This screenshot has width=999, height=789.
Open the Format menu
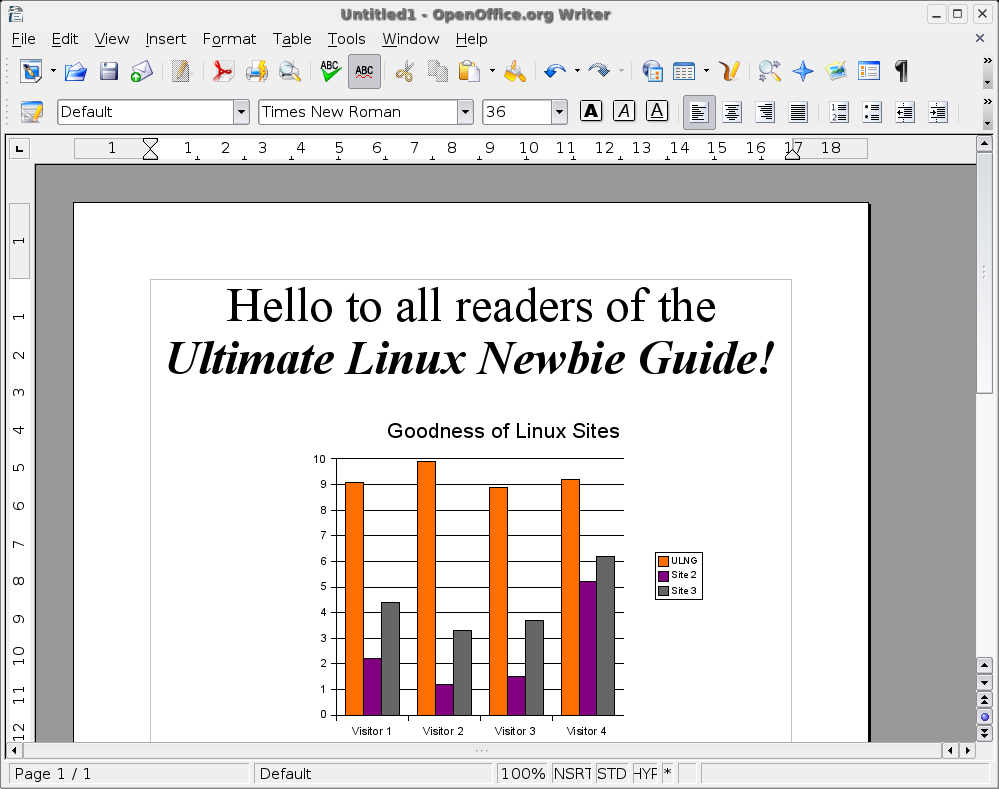[229, 39]
